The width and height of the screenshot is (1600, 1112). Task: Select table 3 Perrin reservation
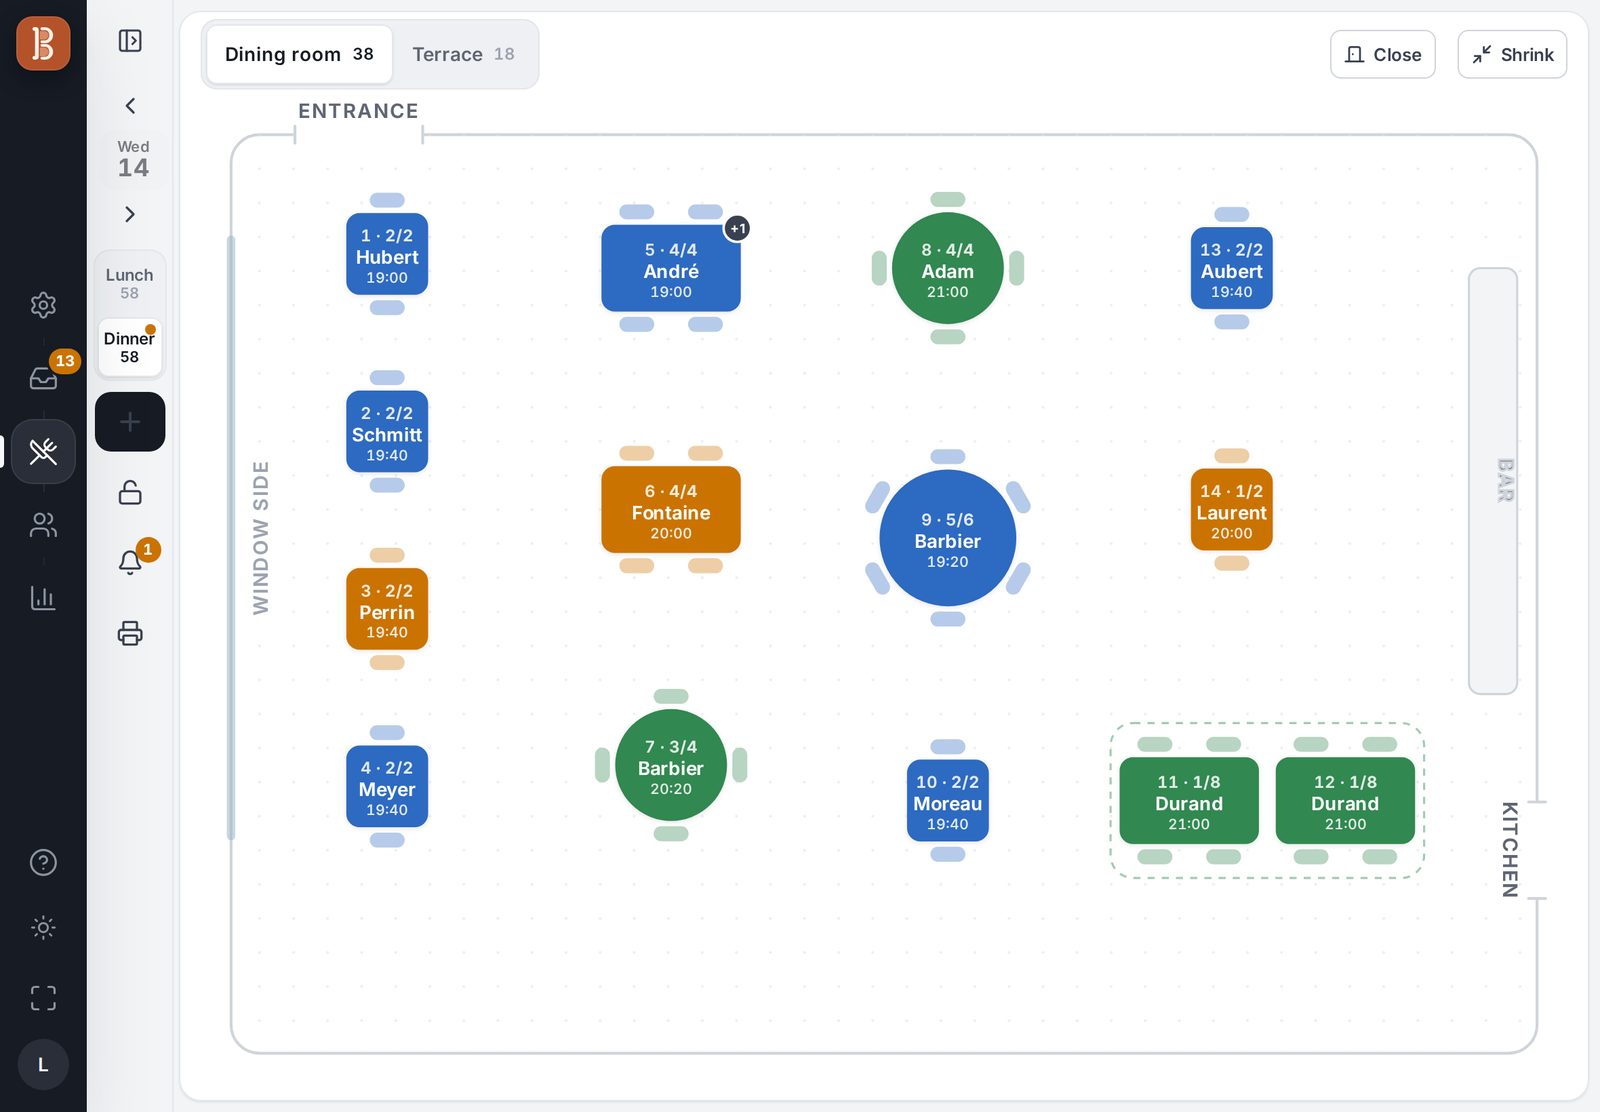tap(387, 610)
